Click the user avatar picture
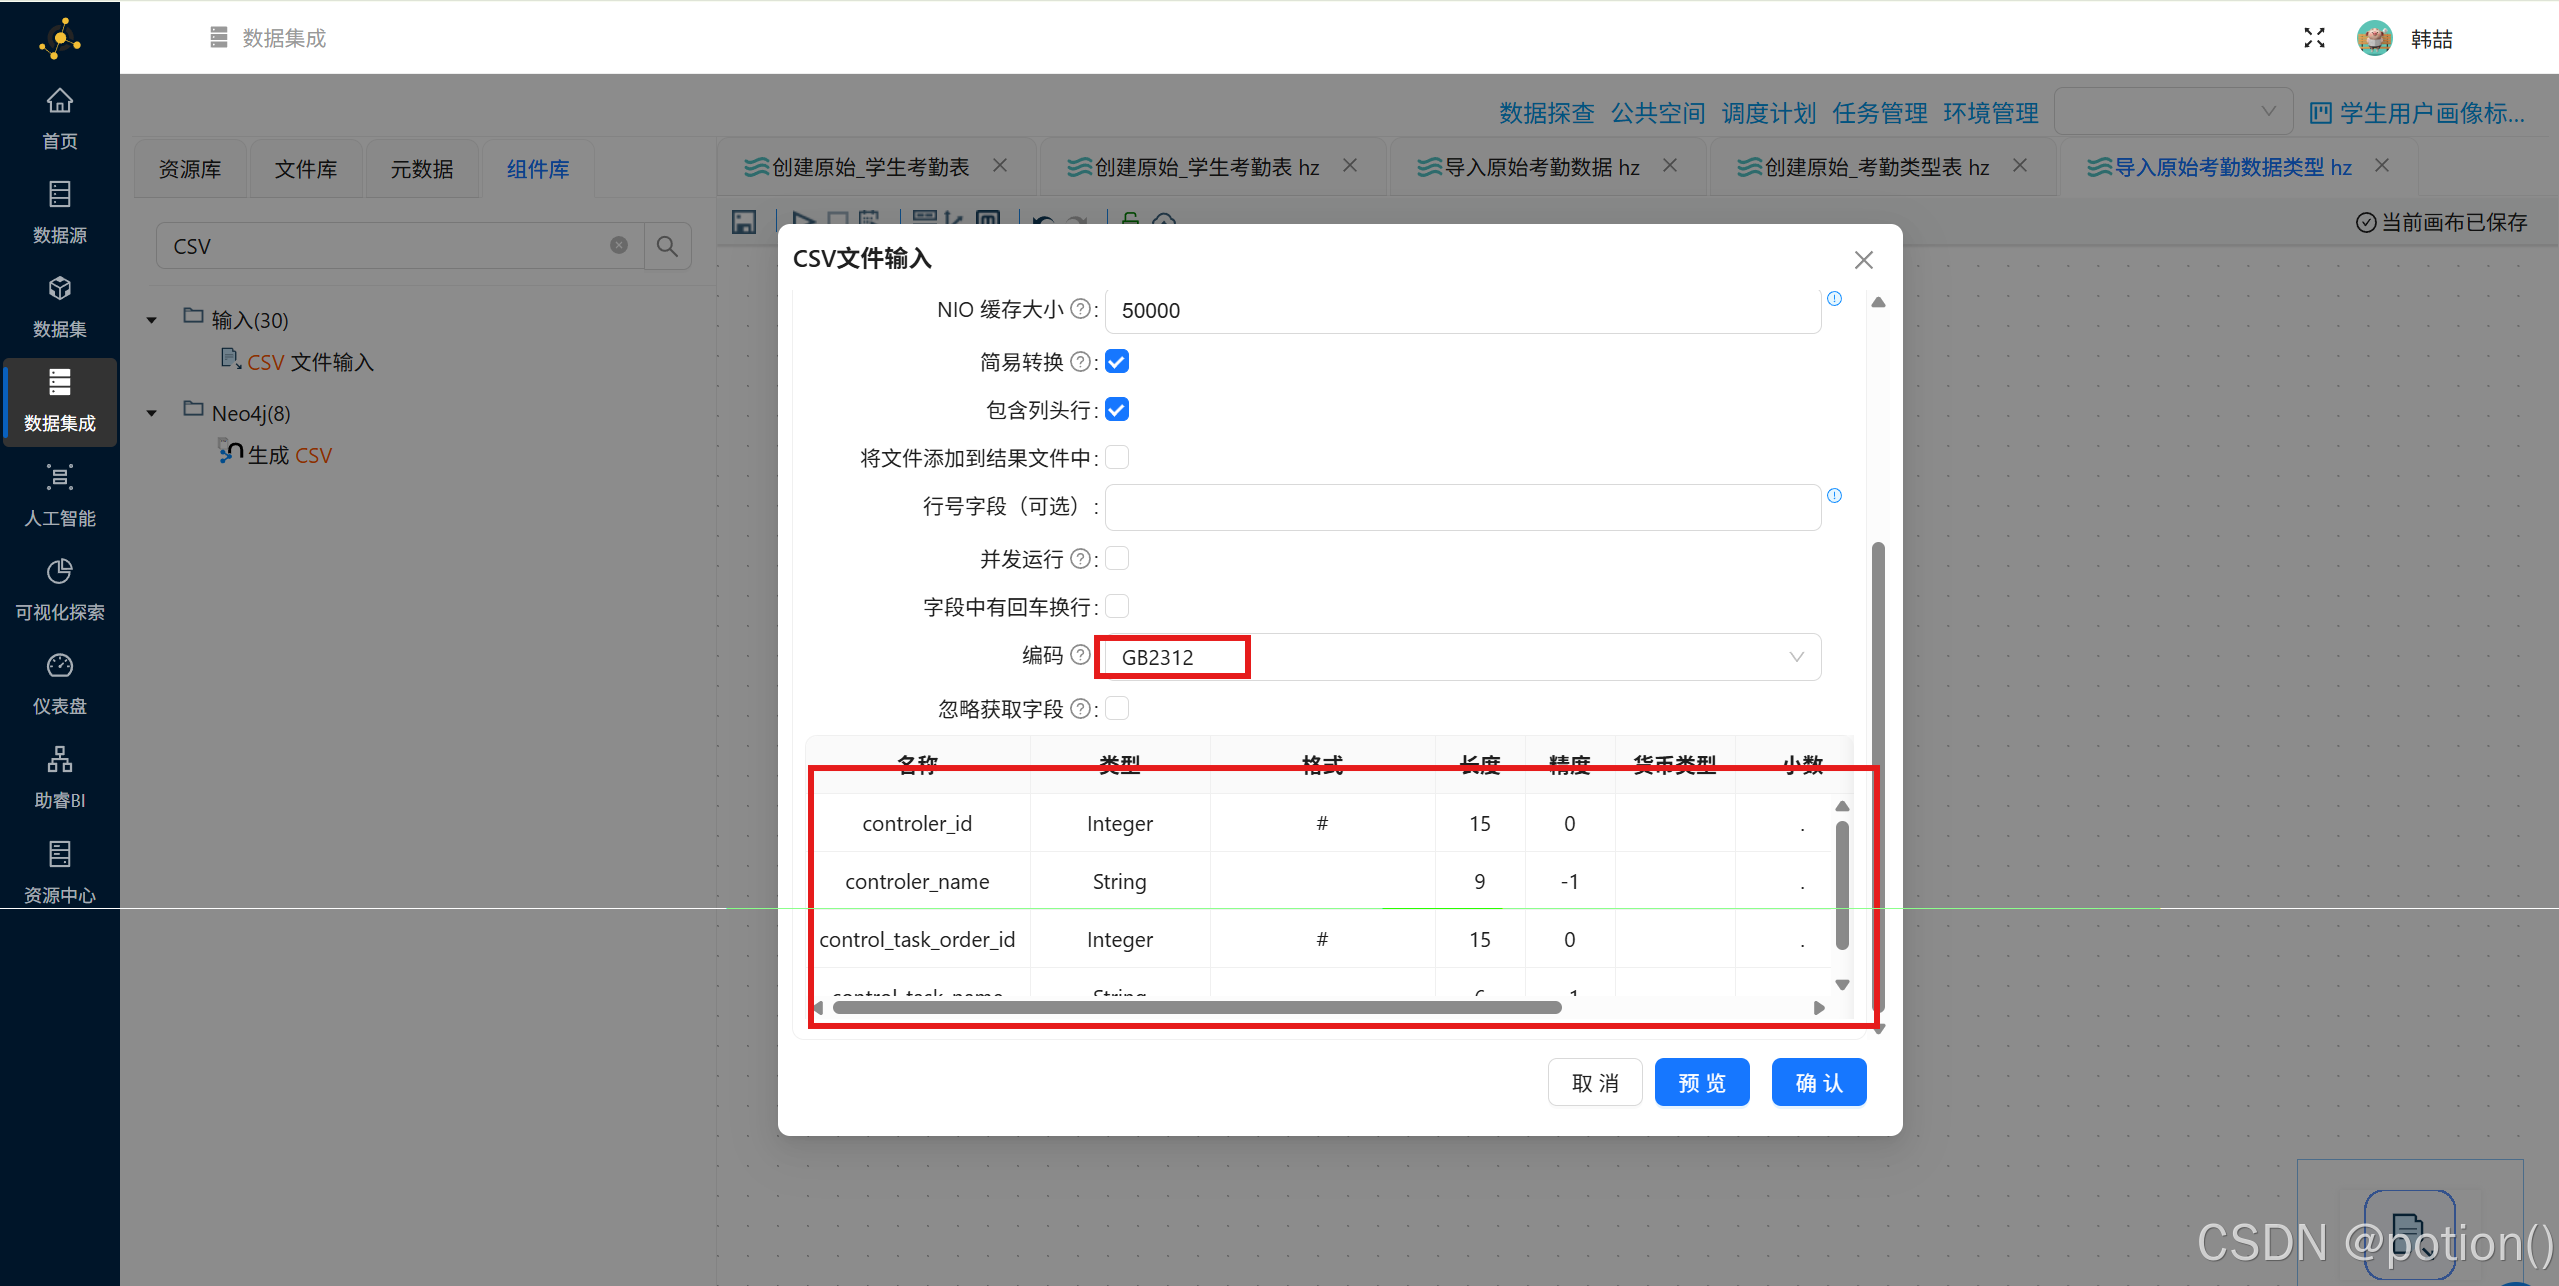Image resolution: width=2559 pixels, height=1286 pixels. [x=2375, y=38]
